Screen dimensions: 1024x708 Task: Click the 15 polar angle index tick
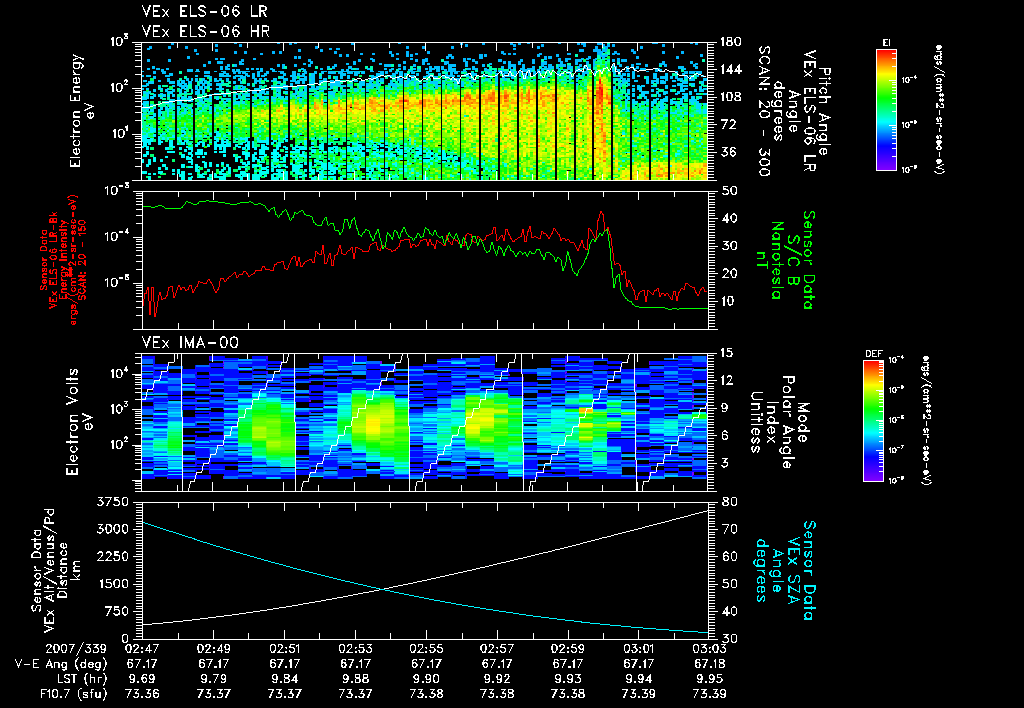(729, 353)
